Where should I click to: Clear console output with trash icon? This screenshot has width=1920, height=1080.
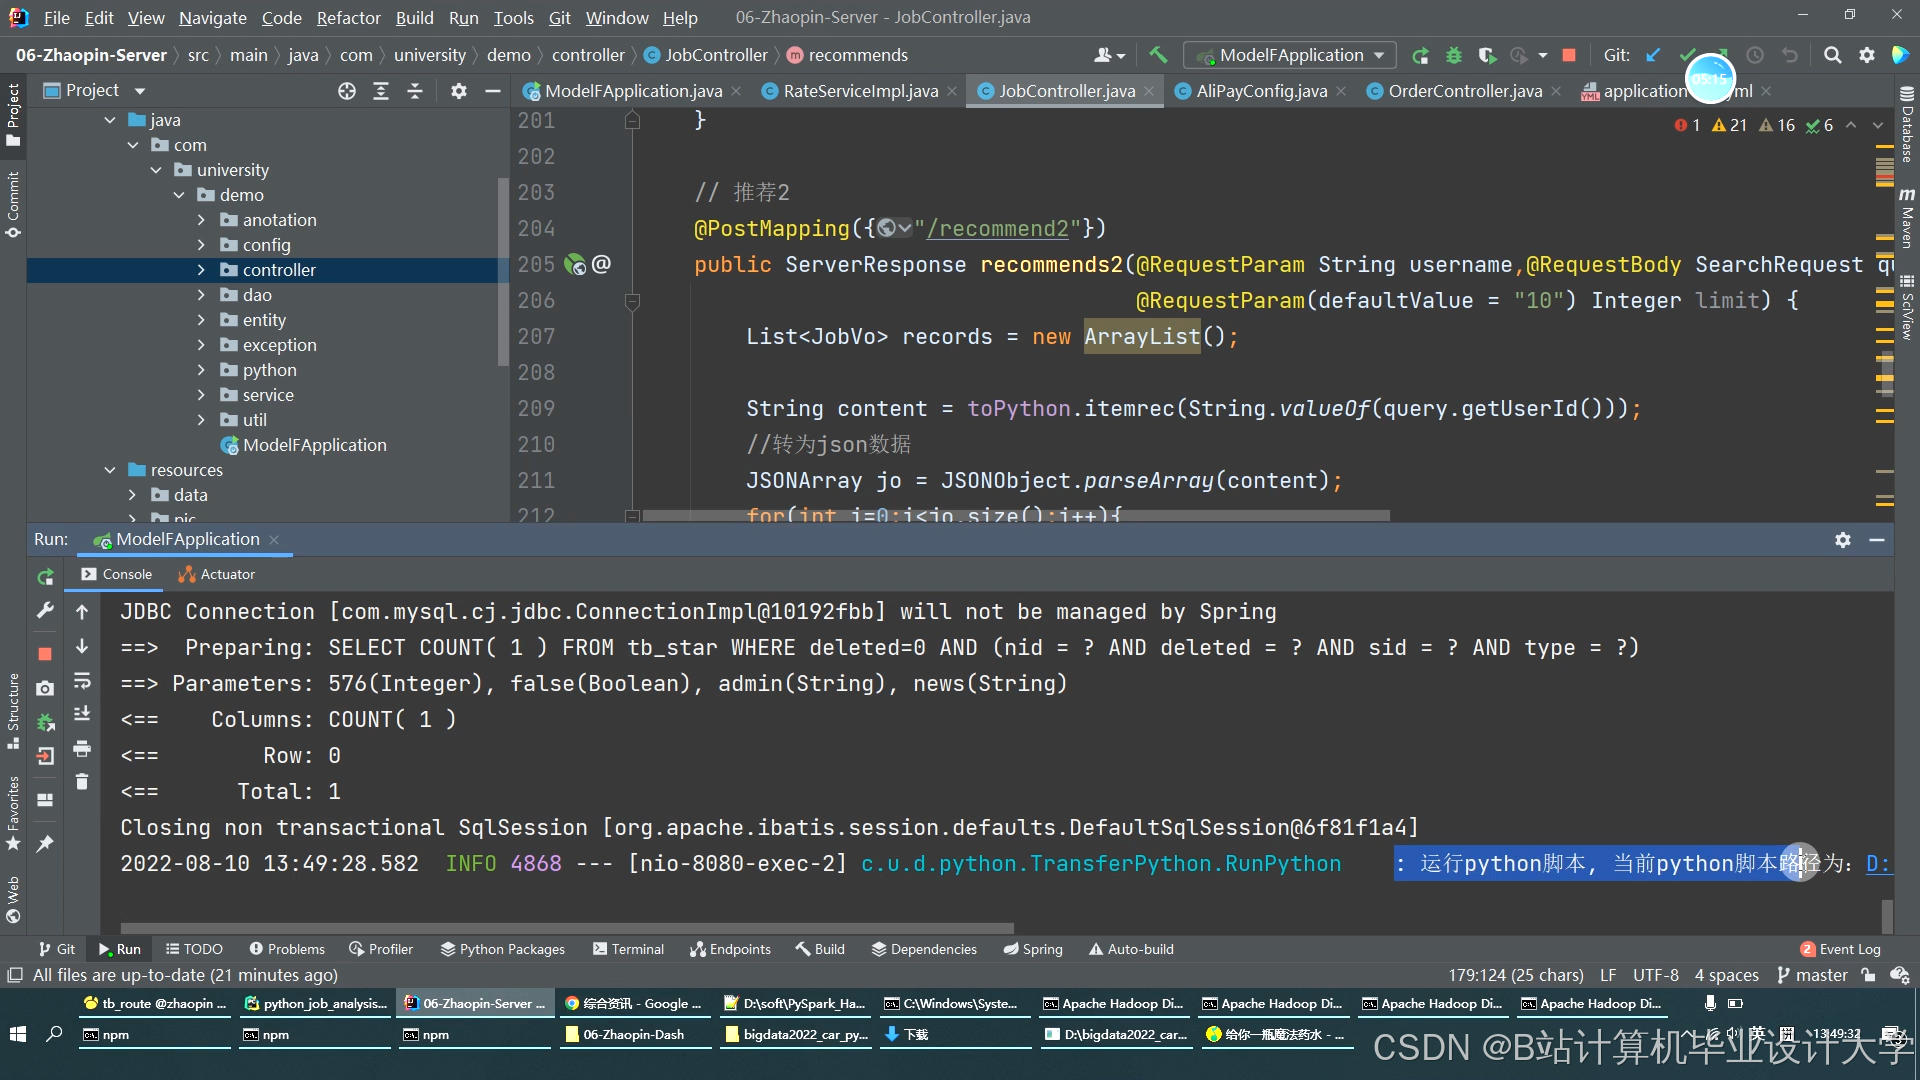(x=82, y=781)
